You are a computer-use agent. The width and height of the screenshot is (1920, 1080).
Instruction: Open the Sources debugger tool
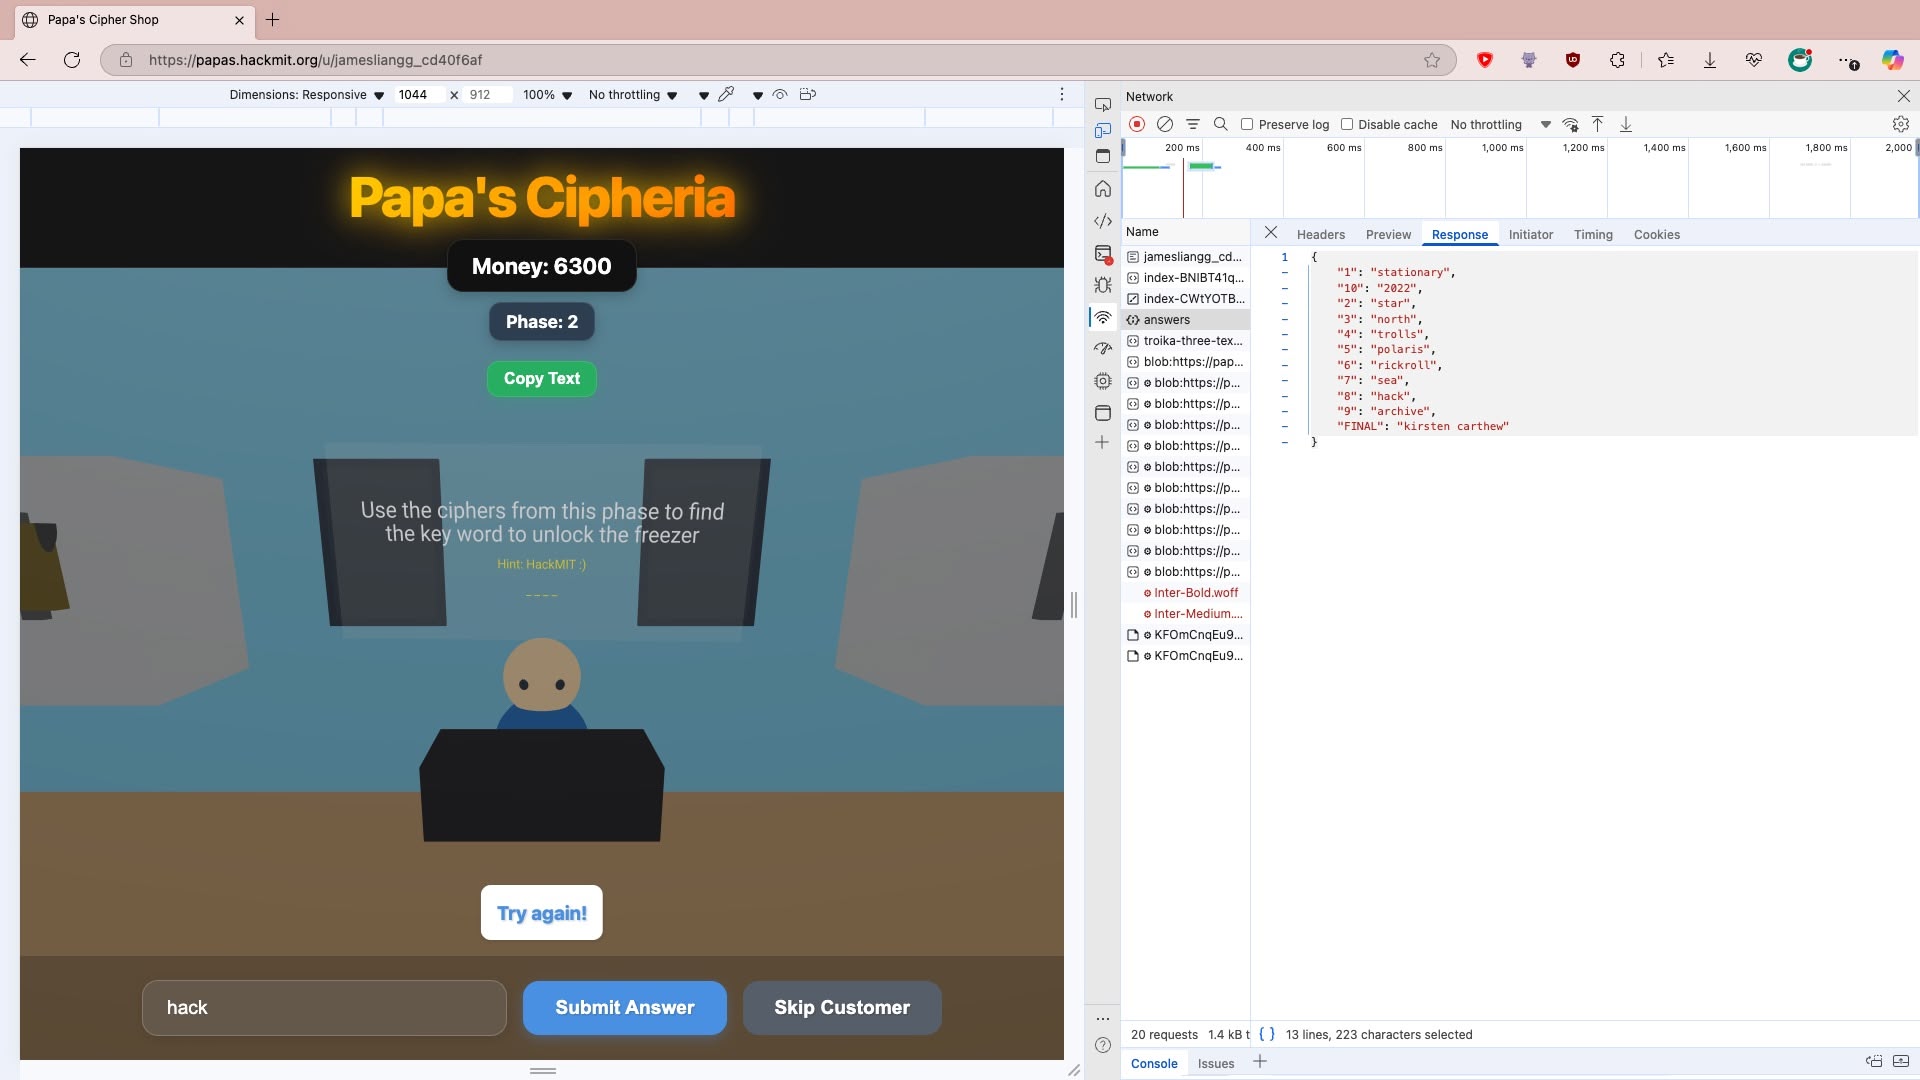1103,285
